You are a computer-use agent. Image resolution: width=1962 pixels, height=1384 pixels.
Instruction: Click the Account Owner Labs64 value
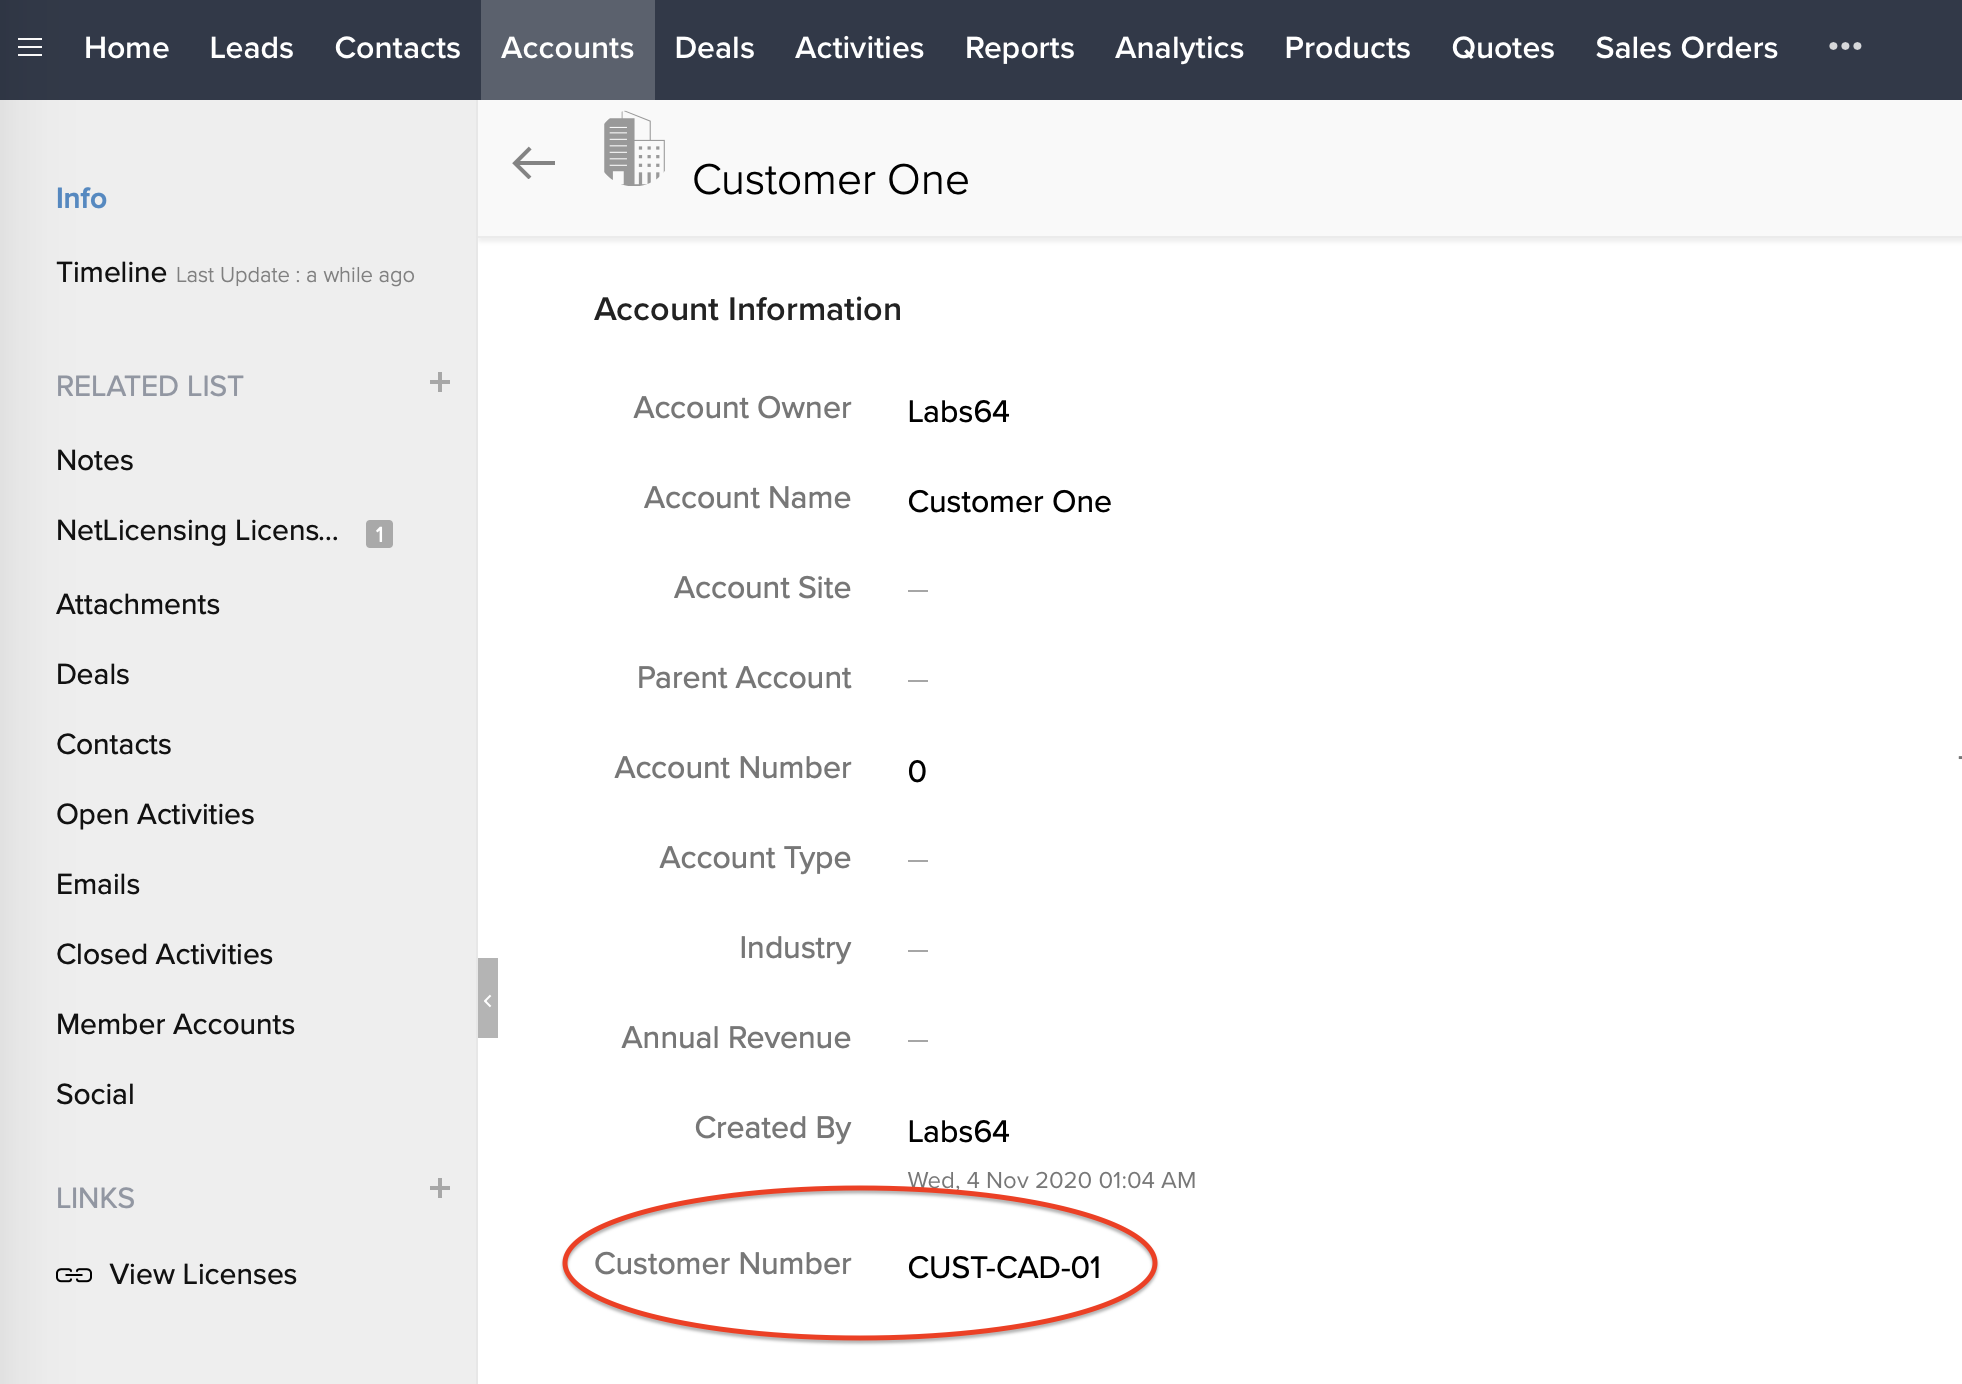[x=957, y=411]
